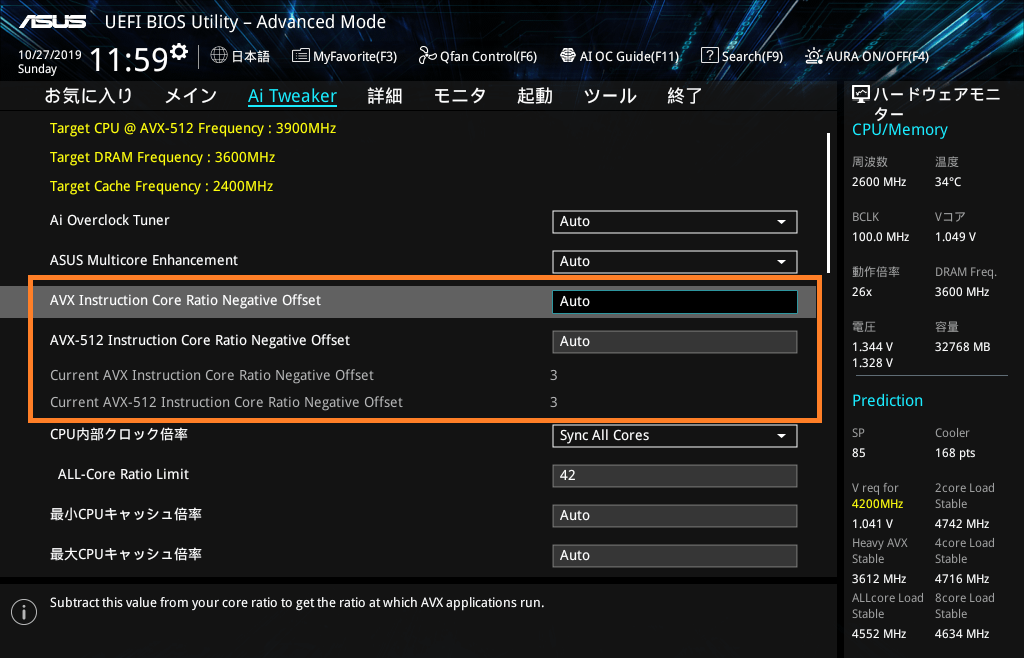1024x658 pixels.
Task: Click the 4634 MHz 8core Load value
Action: point(962,634)
